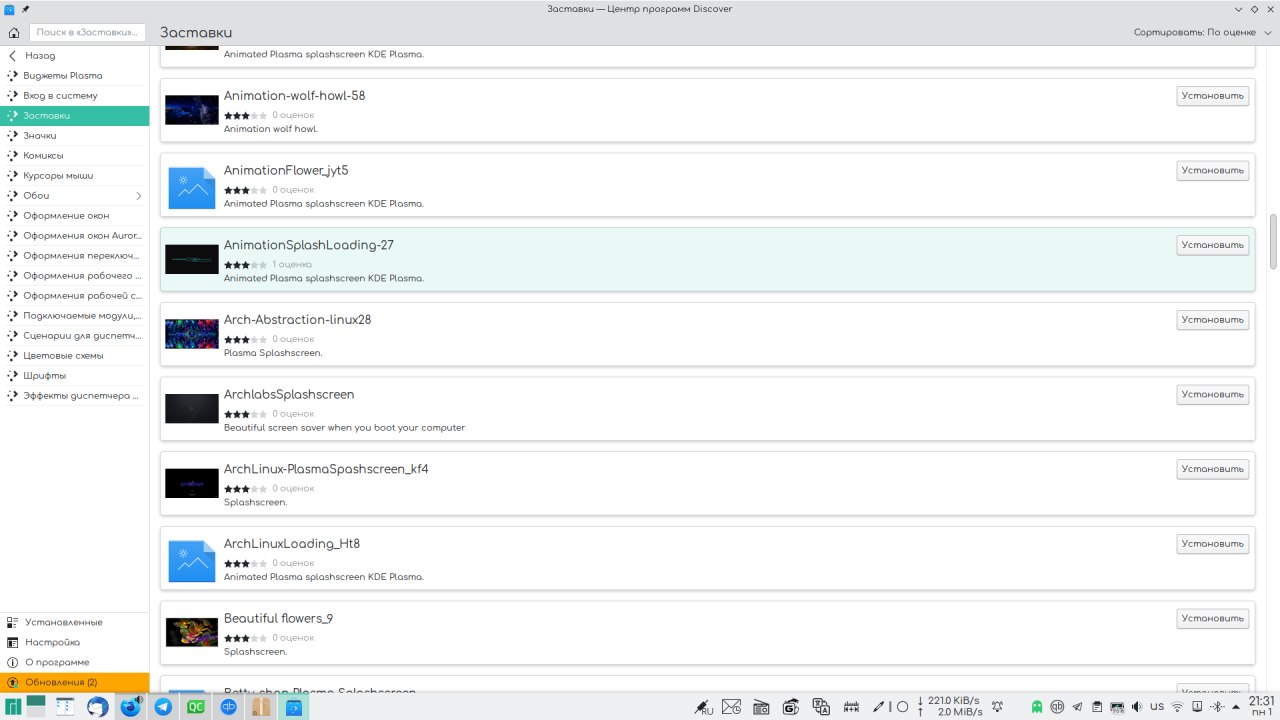Open Qt Creator taskbar icon
Image resolution: width=1280 pixels, height=720 pixels.
point(196,707)
